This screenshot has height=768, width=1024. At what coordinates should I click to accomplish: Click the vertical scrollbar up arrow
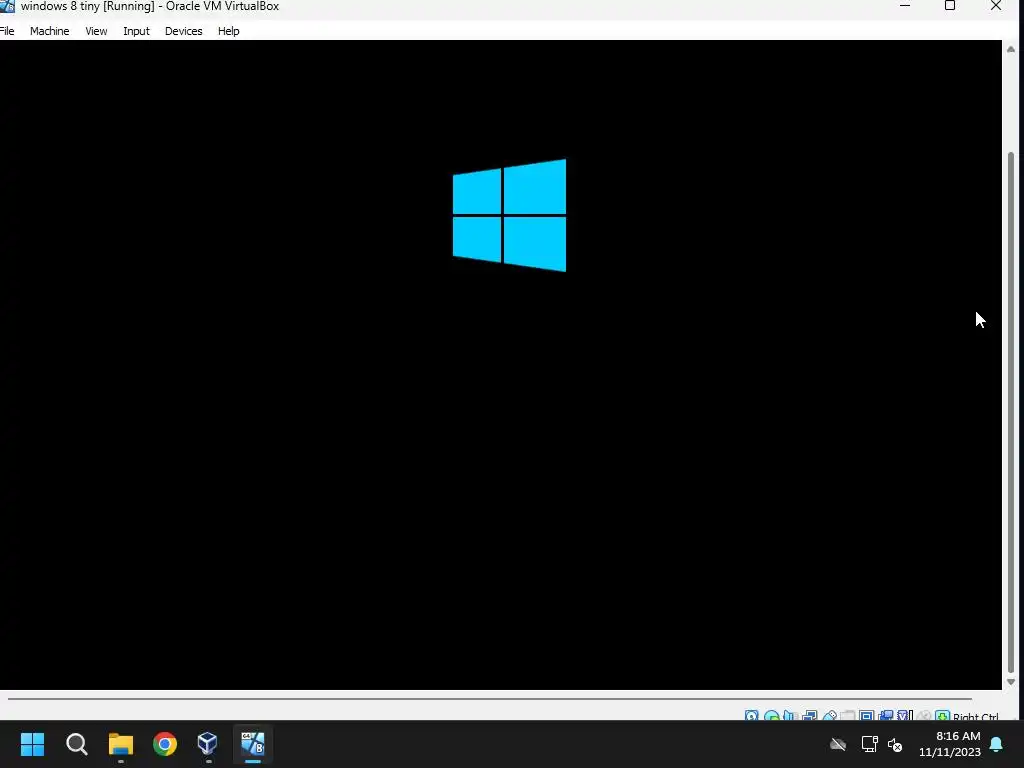tap(1011, 50)
